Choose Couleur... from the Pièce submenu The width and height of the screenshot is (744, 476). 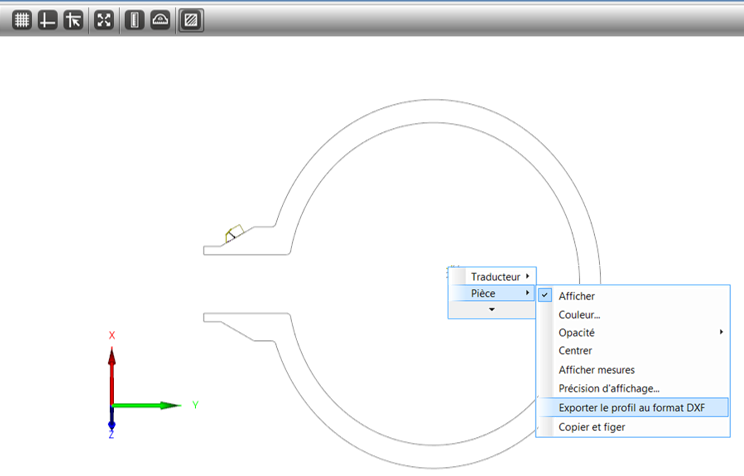[633, 315]
